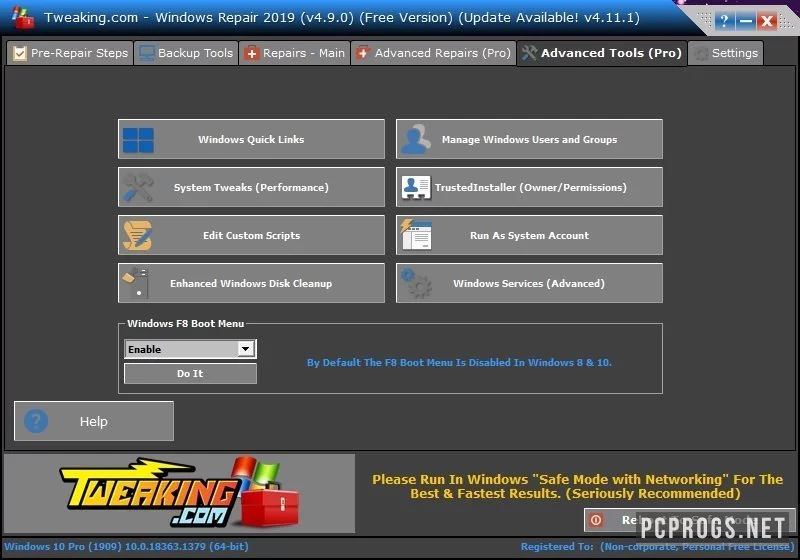Switch to the Backup Tools tab

[186, 53]
